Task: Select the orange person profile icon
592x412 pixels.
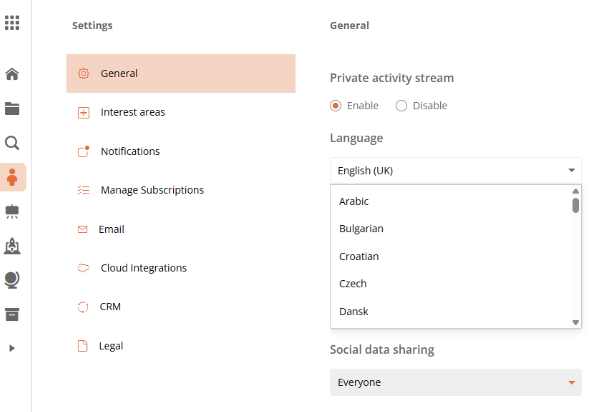Action: click(12, 177)
